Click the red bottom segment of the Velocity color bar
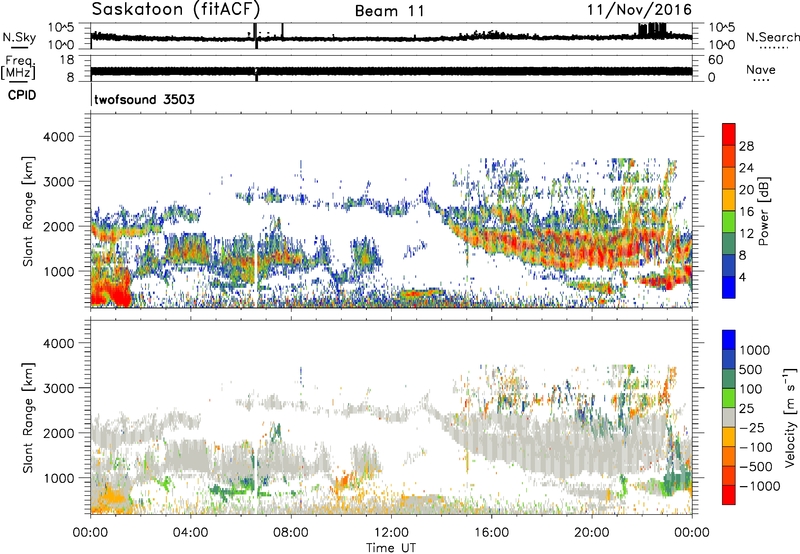 [x=729, y=495]
